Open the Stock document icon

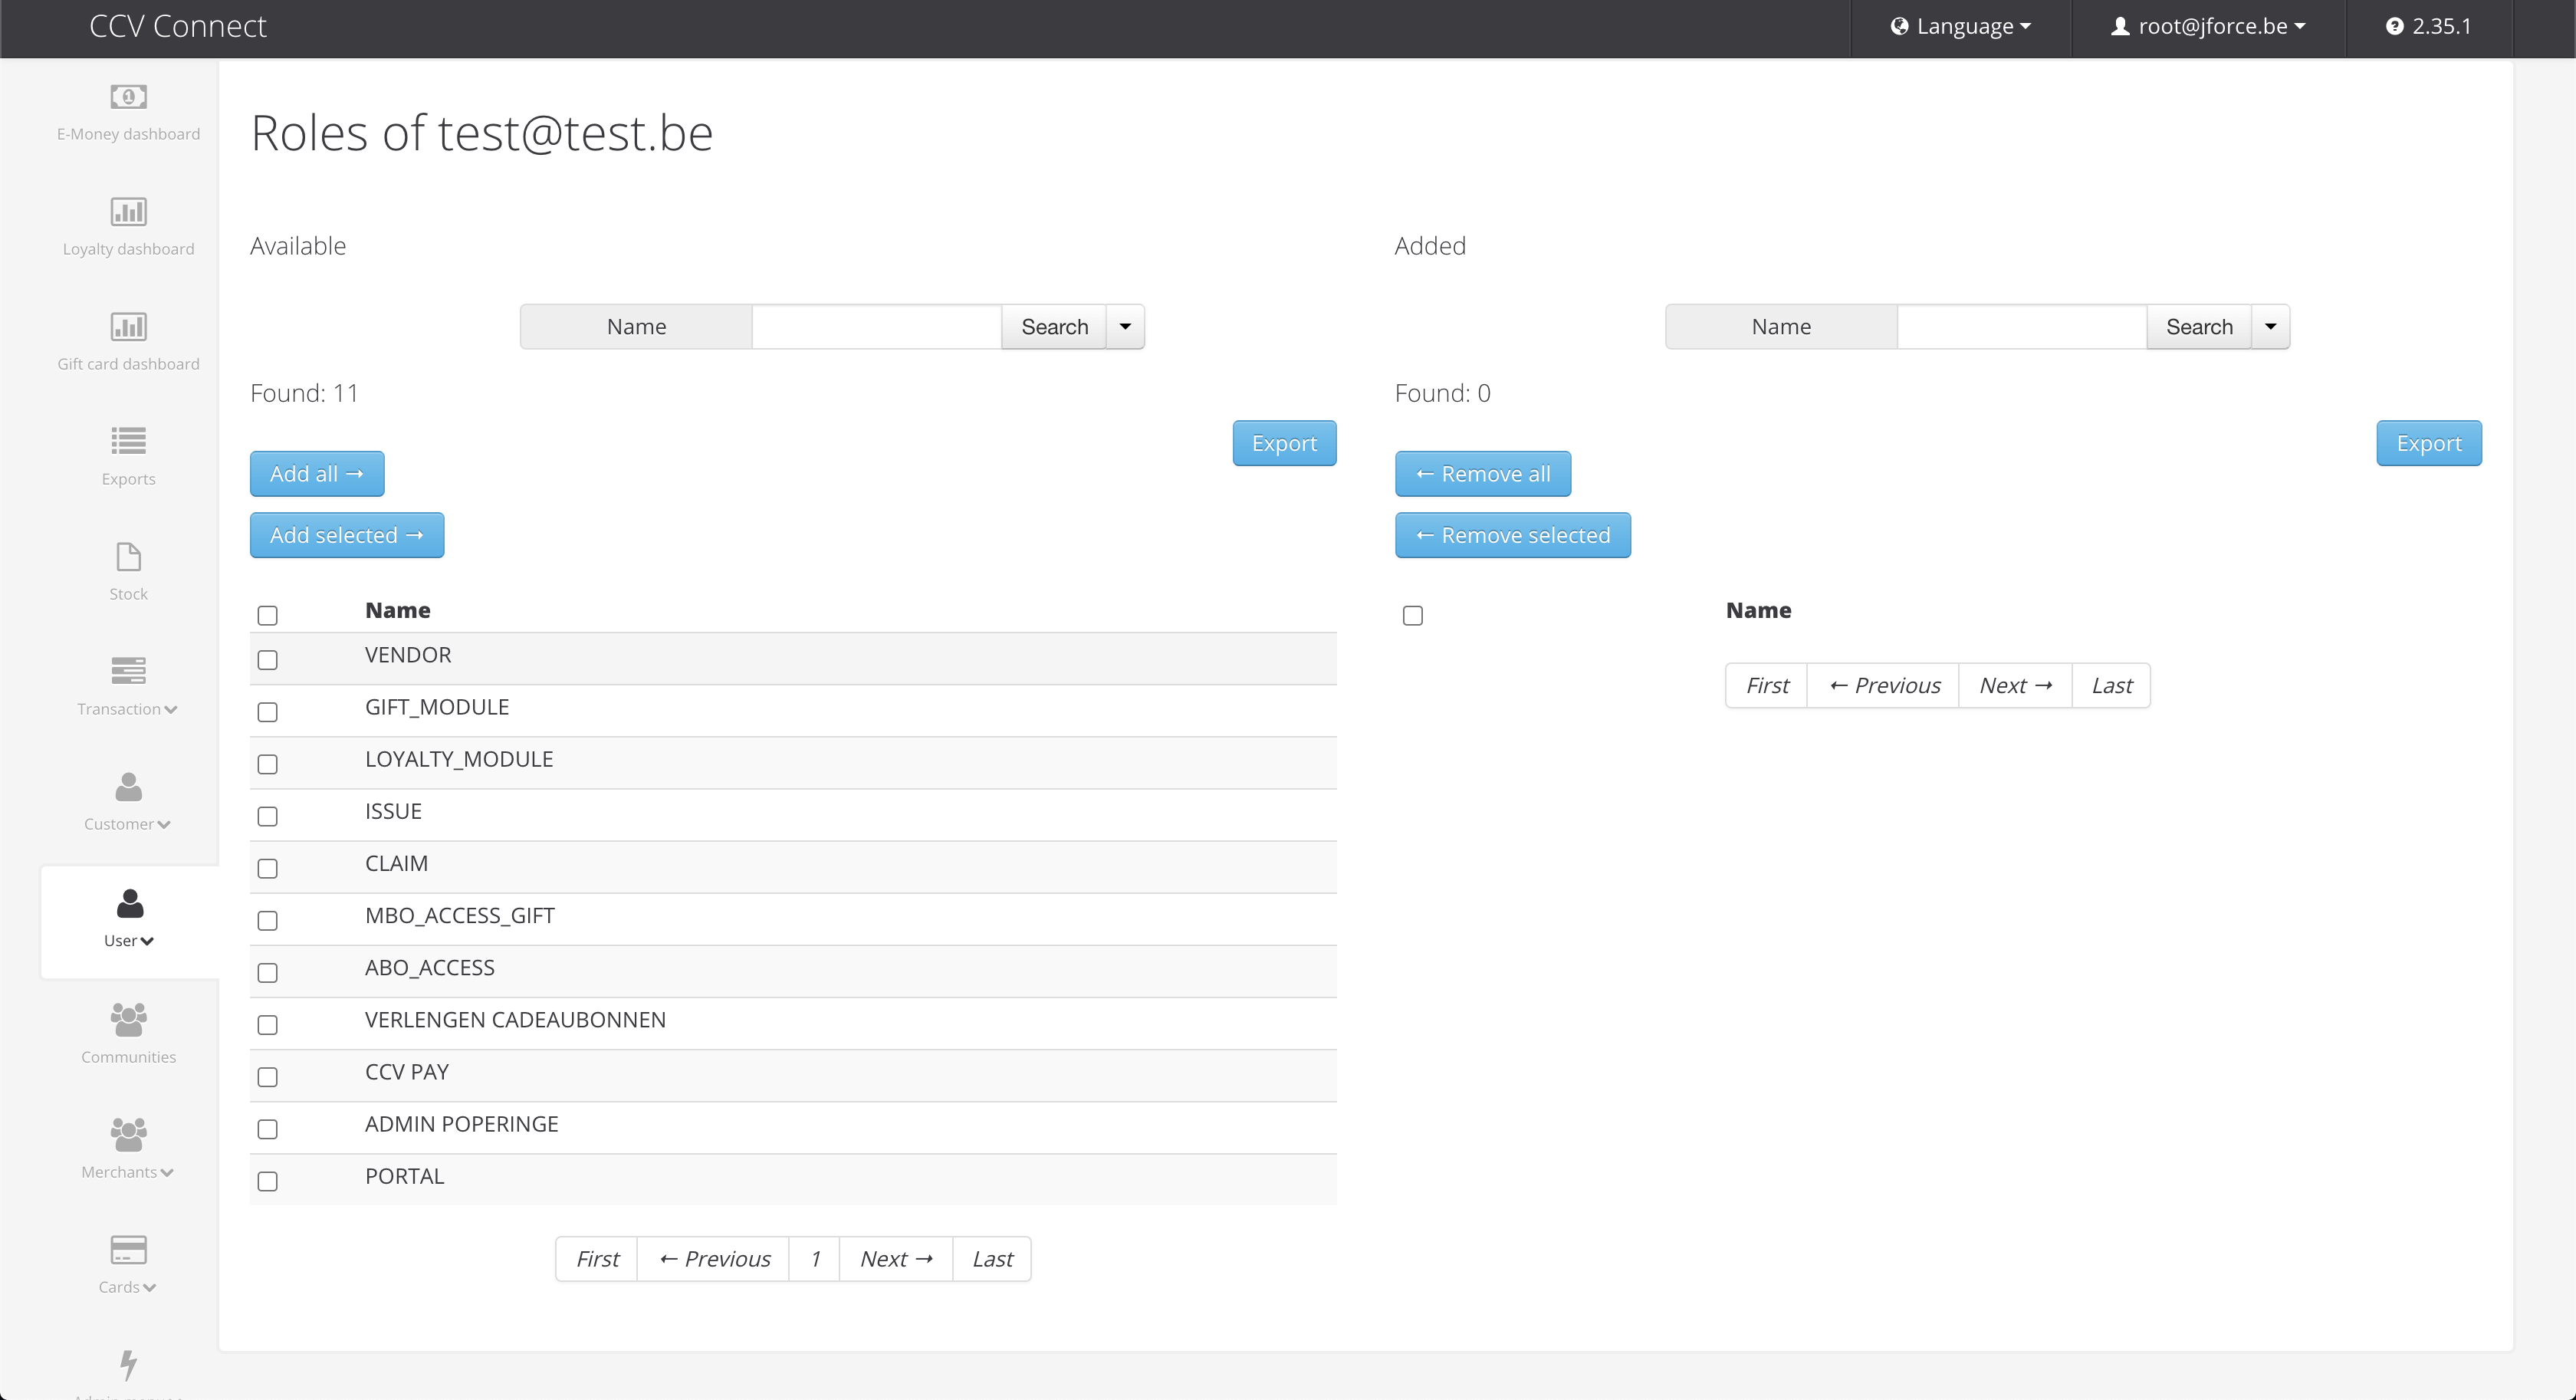pyautogui.click(x=128, y=556)
